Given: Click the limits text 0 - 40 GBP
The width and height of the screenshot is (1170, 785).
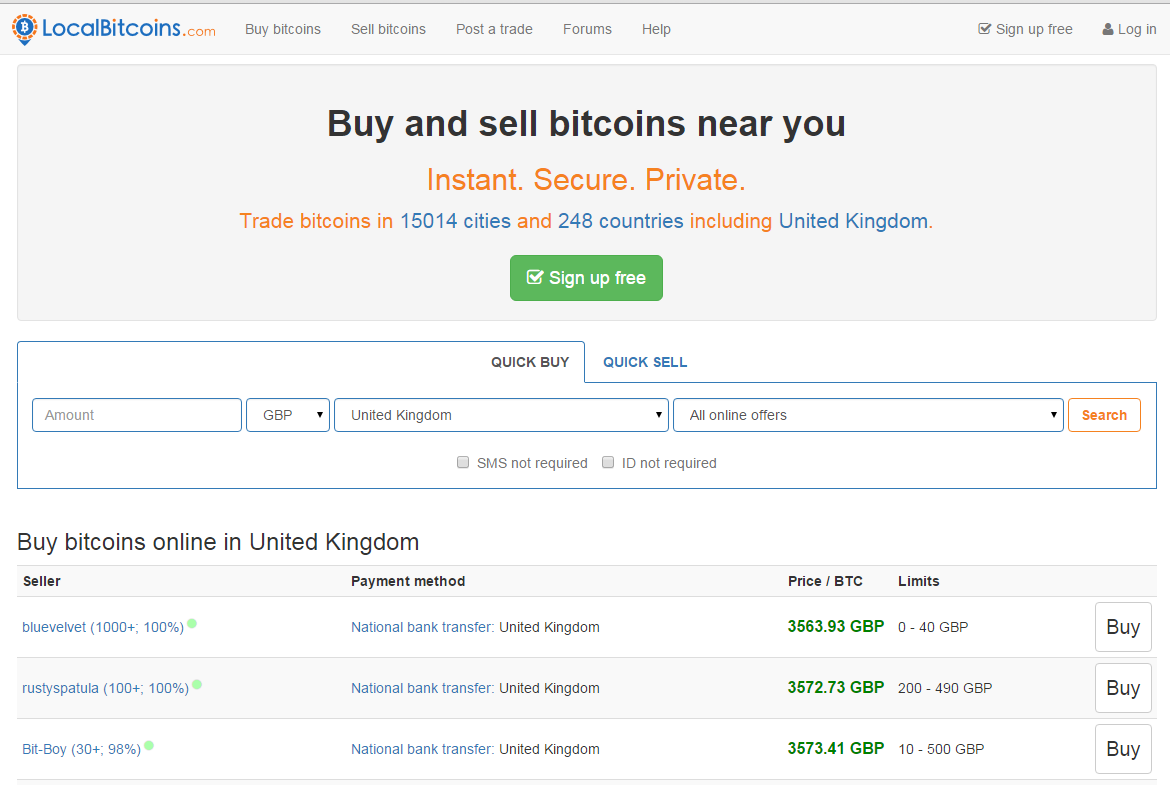Looking at the screenshot, I should (933, 628).
